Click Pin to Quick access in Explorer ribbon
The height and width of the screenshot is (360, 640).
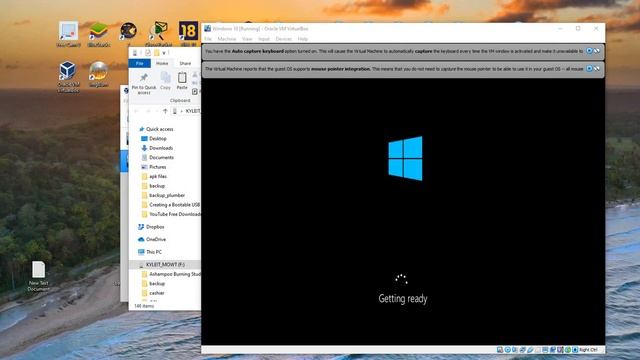pyautogui.click(x=144, y=84)
